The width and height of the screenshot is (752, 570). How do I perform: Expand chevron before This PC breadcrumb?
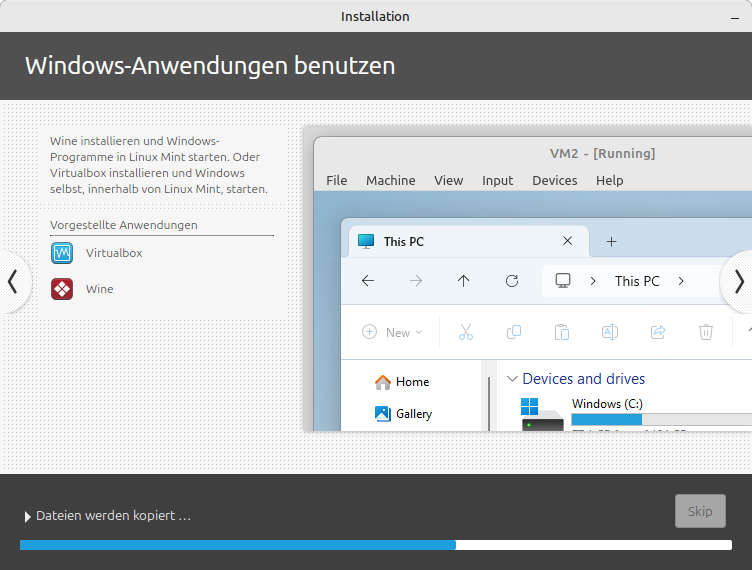point(593,281)
